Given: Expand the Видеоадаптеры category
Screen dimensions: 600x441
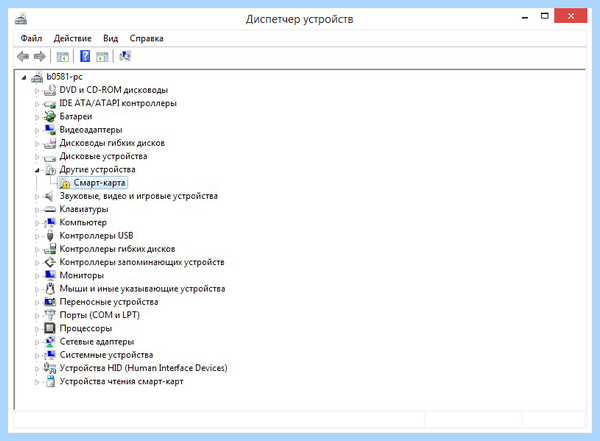Looking at the screenshot, I should tap(37, 131).
